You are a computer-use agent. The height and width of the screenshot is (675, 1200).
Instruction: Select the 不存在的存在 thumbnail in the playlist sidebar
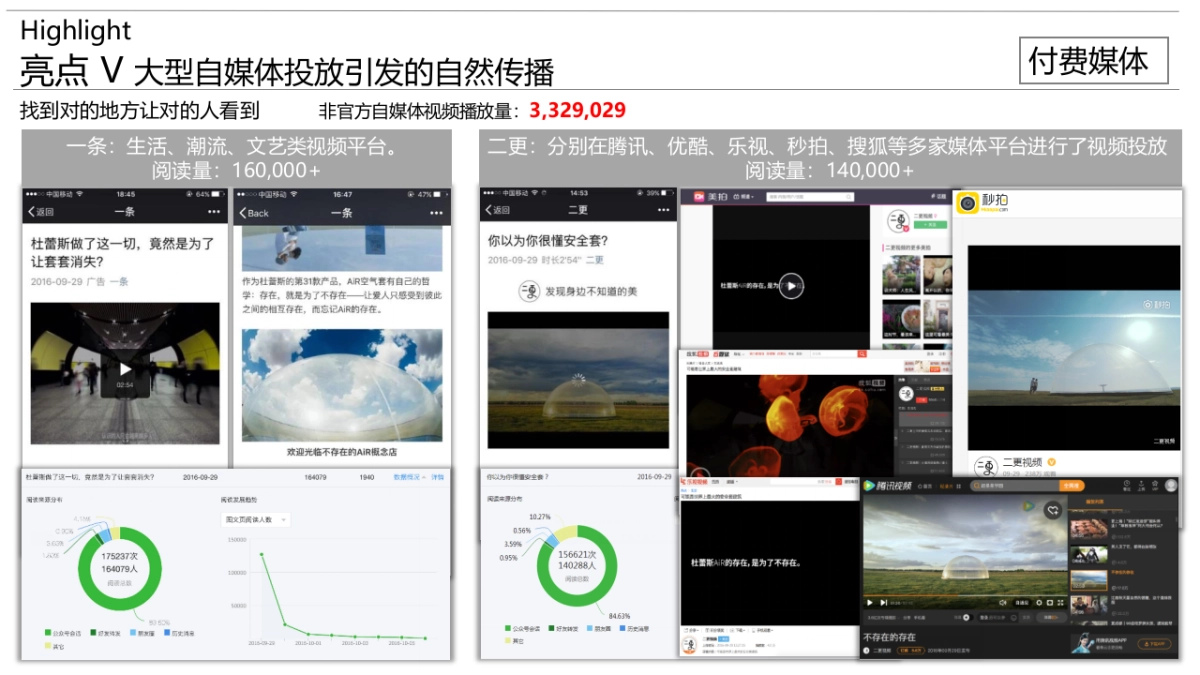[1089, 580]
